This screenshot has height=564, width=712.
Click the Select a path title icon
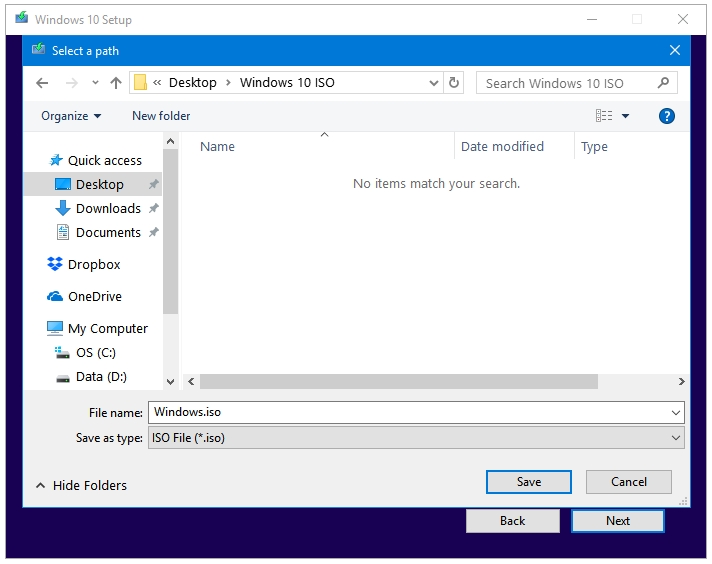coord(39,49)
